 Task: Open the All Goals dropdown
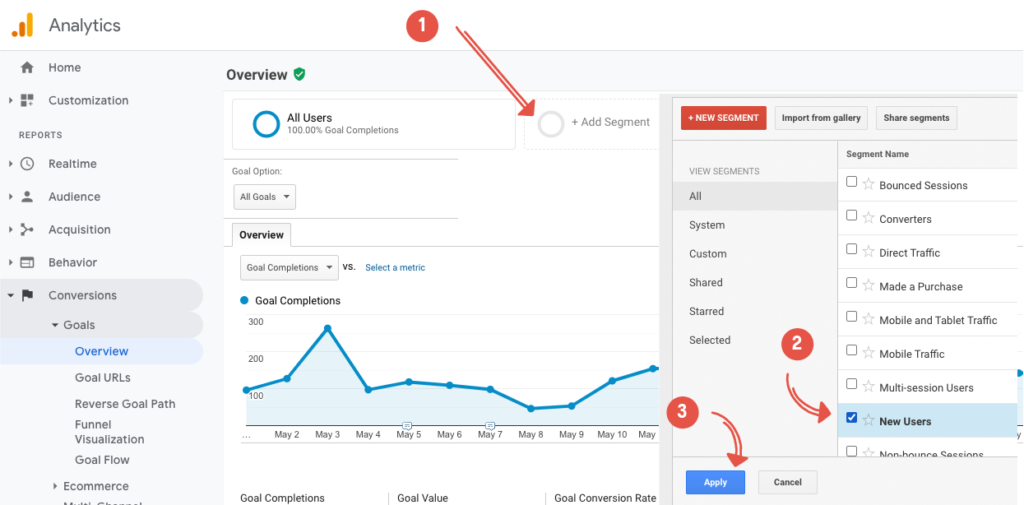(264, 197)
